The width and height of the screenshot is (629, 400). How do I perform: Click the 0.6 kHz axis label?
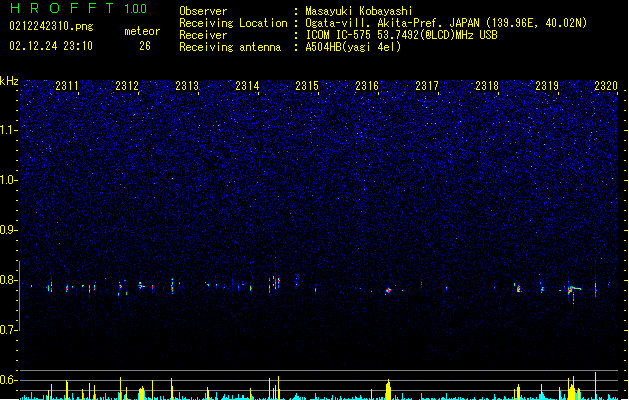tap(9, 380)
